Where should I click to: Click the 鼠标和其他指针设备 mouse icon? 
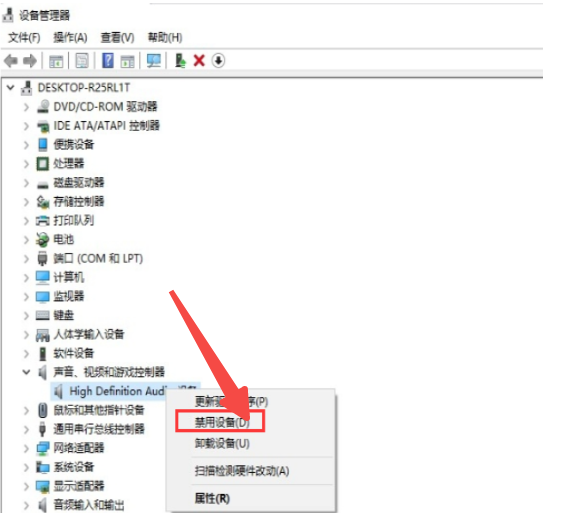(43, 410)
